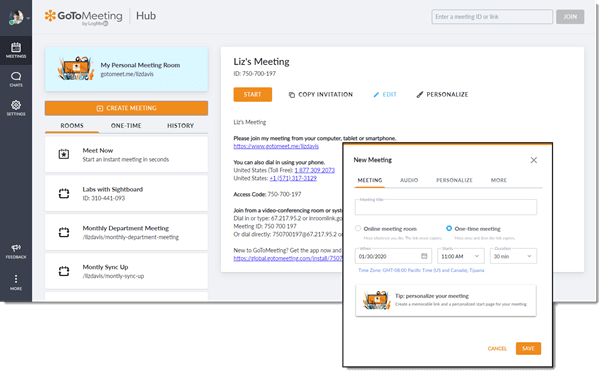Image resolution: width=600 pixels, height=371 pixels.
Task: Expand the profile avatar dropdown arrow
Action: [28, 18]
